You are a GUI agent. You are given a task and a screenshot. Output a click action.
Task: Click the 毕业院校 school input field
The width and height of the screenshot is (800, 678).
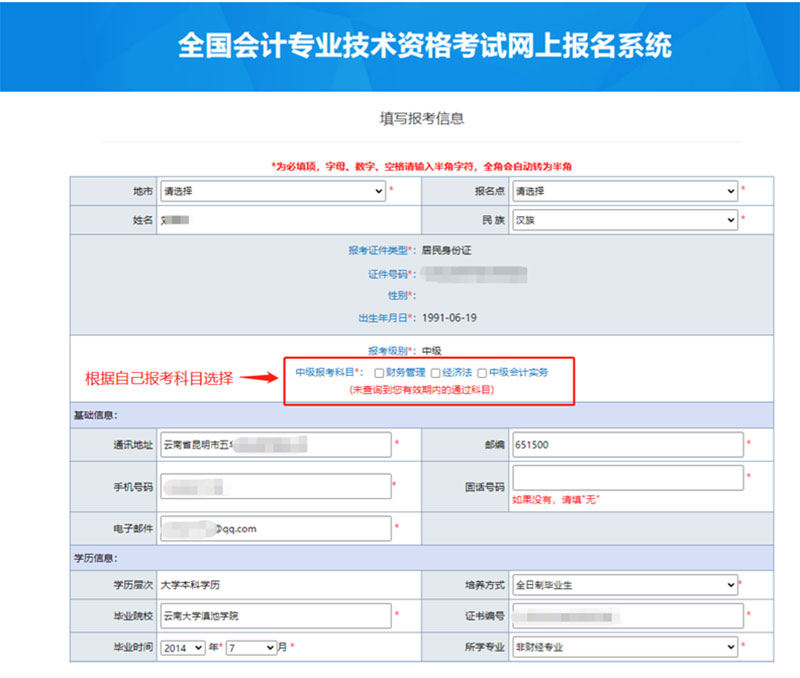tap(274, 615)
